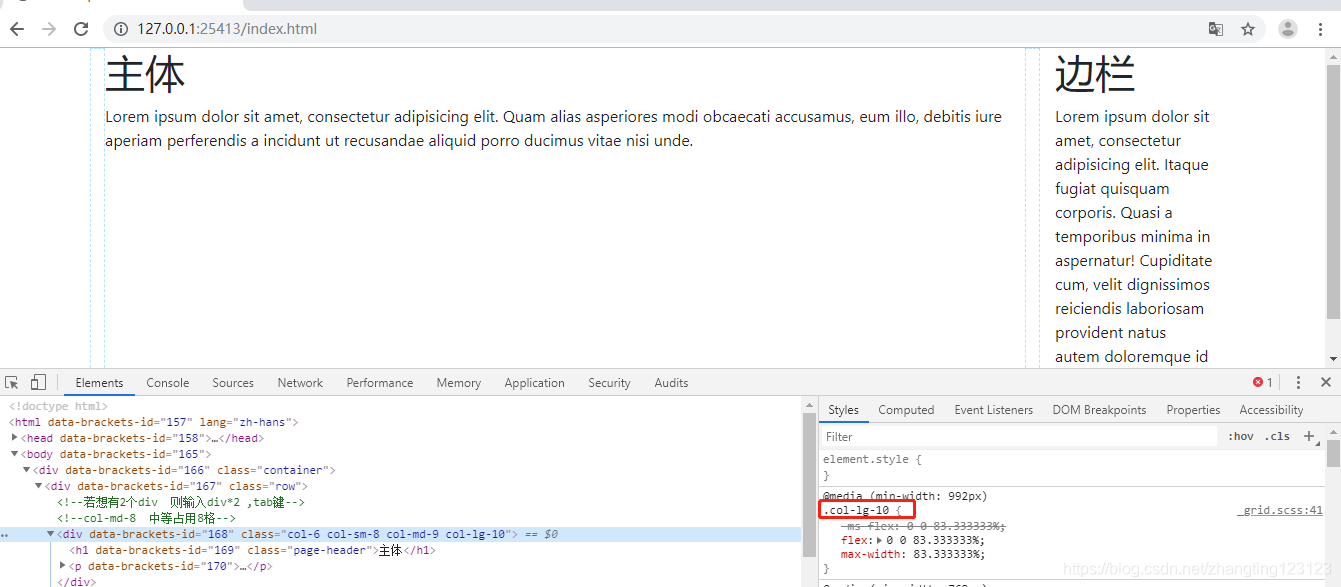Click the 边栏 sidebar heading

pyautogui.click(x=1095, y=75)
